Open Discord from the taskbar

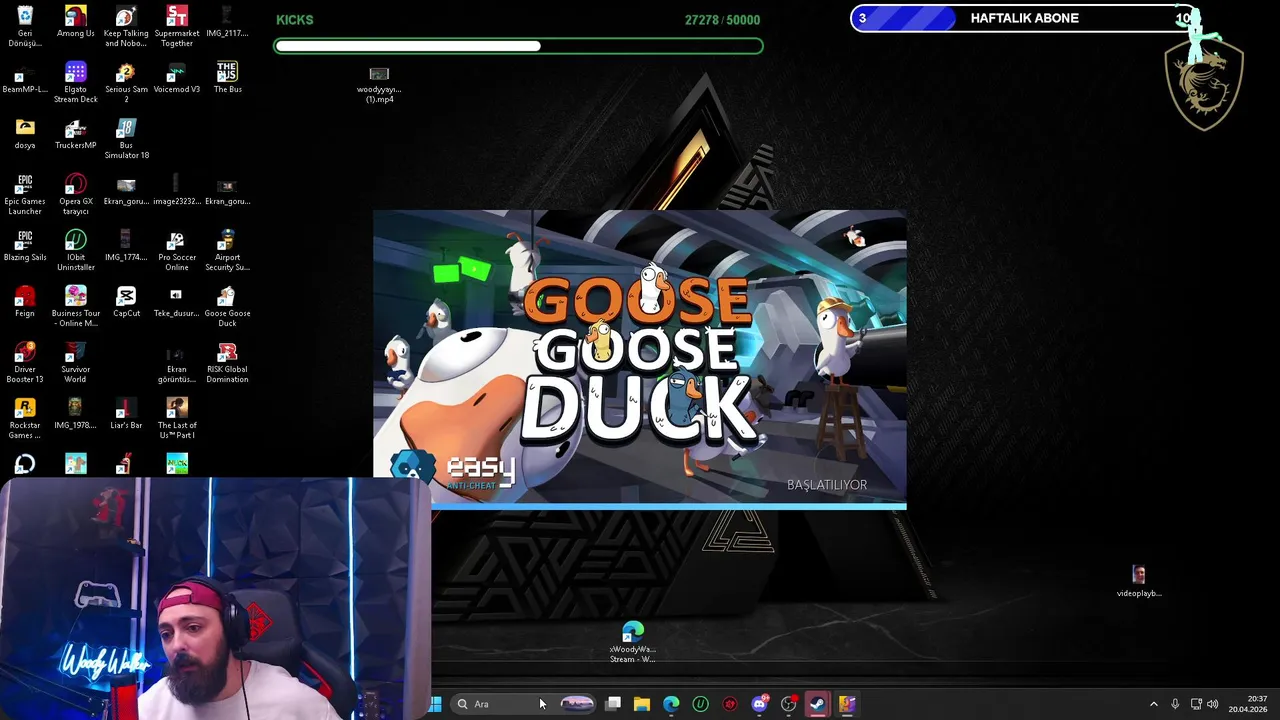click(759, 704)
